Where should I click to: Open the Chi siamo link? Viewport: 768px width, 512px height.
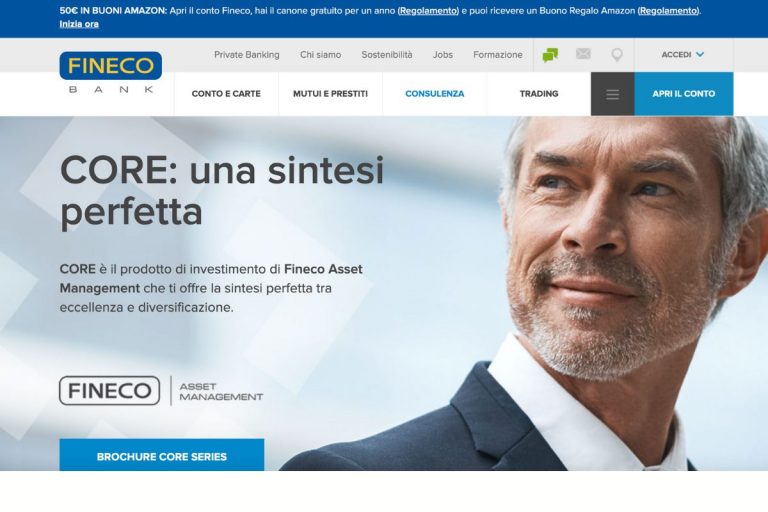click(x=321, y=55)
